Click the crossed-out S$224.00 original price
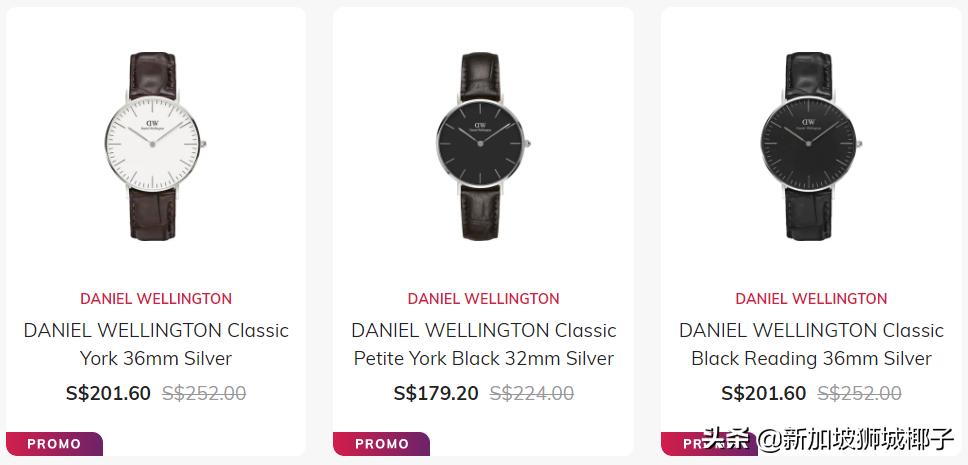968x465 pixels. tap(532, 393)
